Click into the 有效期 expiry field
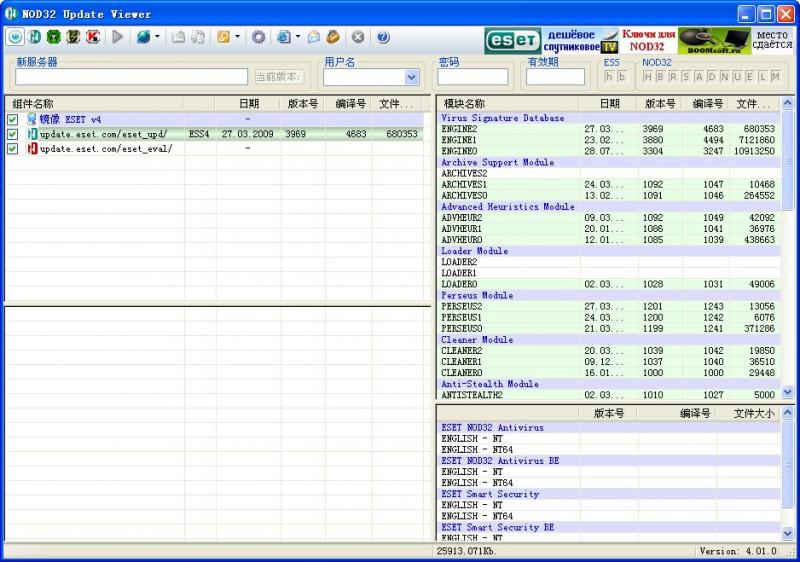This screenshot has height=562, width=800. click(x=555, y=77)
